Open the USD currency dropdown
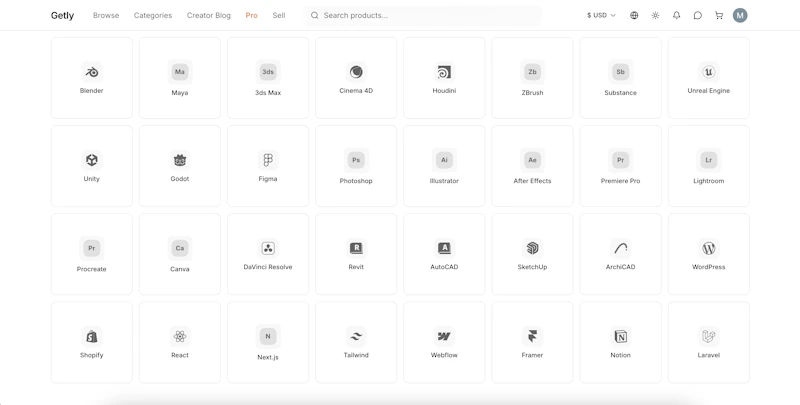Viewport: 800px width, 405px height. pyautogui.click(x=602, y=15)
